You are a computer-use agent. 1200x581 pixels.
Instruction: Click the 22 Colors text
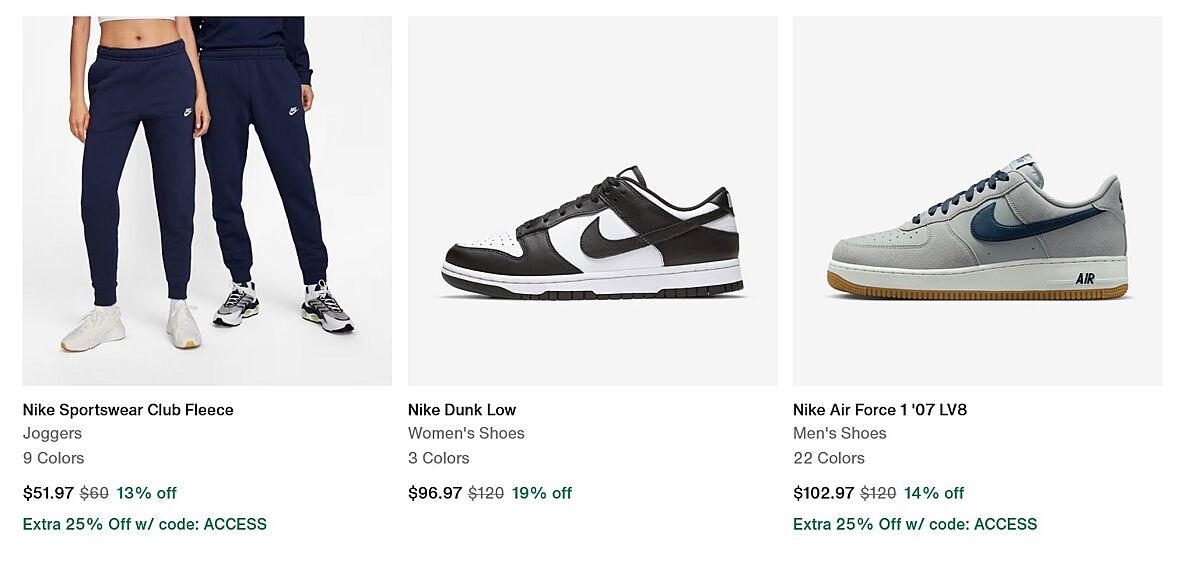coord(829,458)
